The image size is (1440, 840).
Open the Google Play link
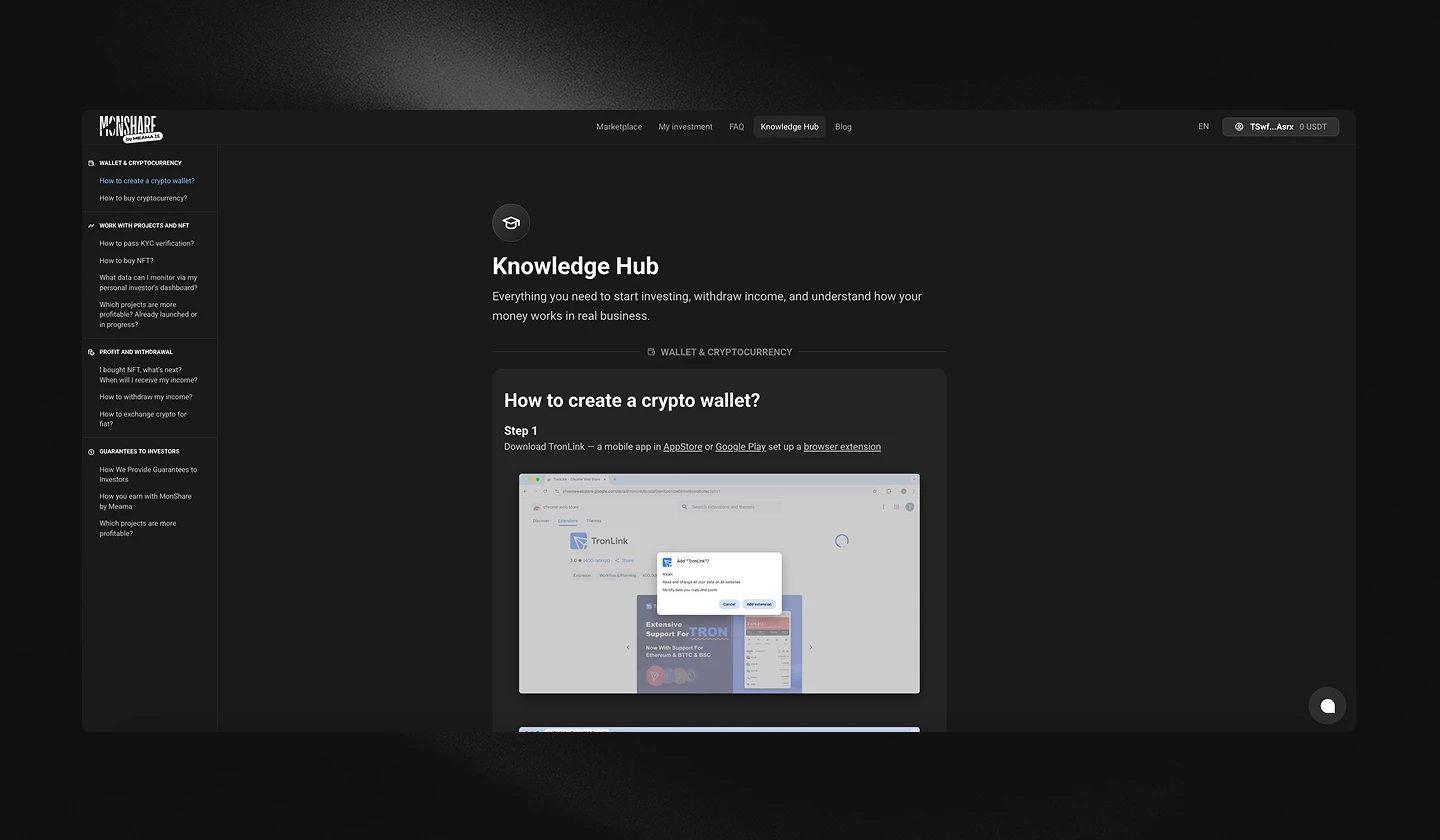pyautogui.click(x=740, y=447)
